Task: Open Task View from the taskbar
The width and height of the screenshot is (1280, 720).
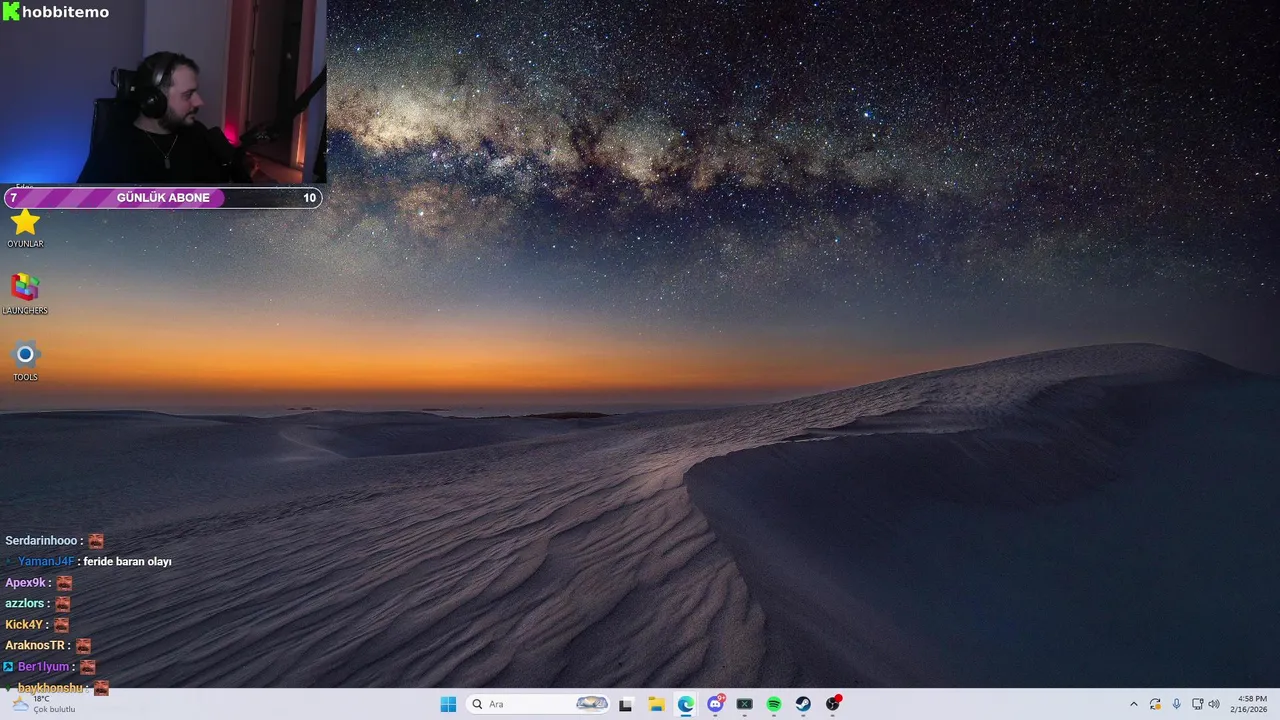Action: click(626, 704)
